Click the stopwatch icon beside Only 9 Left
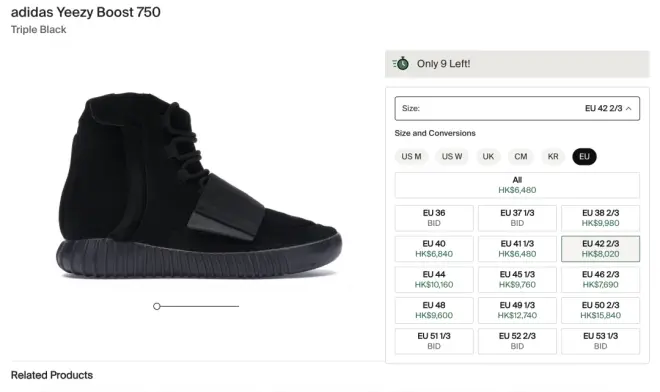The image size is (660, 392). [401, 64]
